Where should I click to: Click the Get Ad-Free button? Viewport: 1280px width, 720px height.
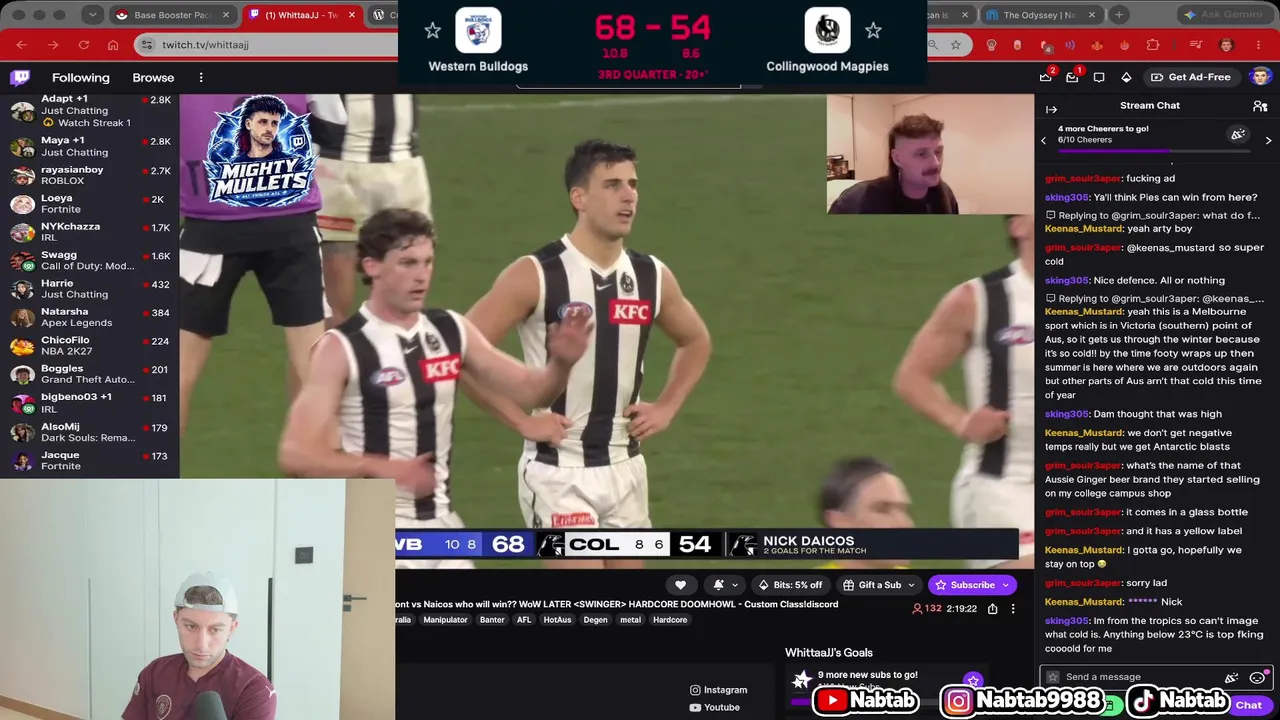1191,77
